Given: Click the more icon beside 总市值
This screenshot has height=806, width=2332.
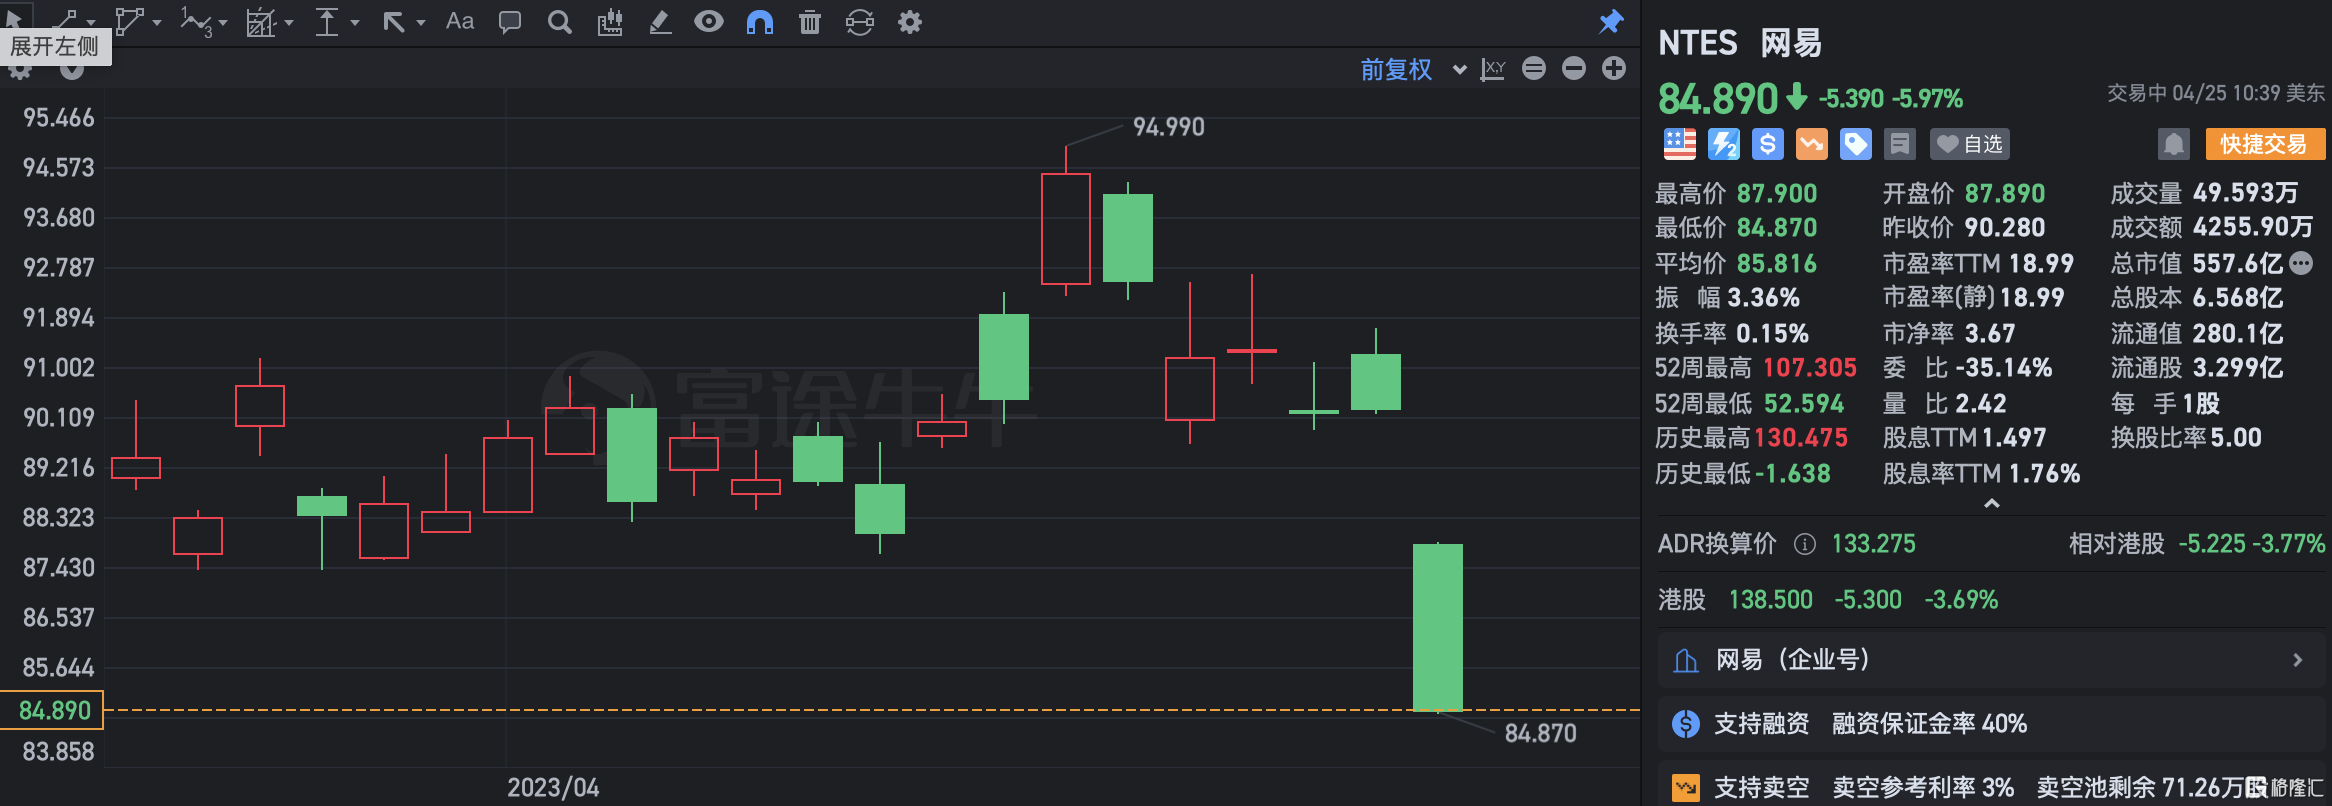Looking at the screenshot, I should (2301, 263).
